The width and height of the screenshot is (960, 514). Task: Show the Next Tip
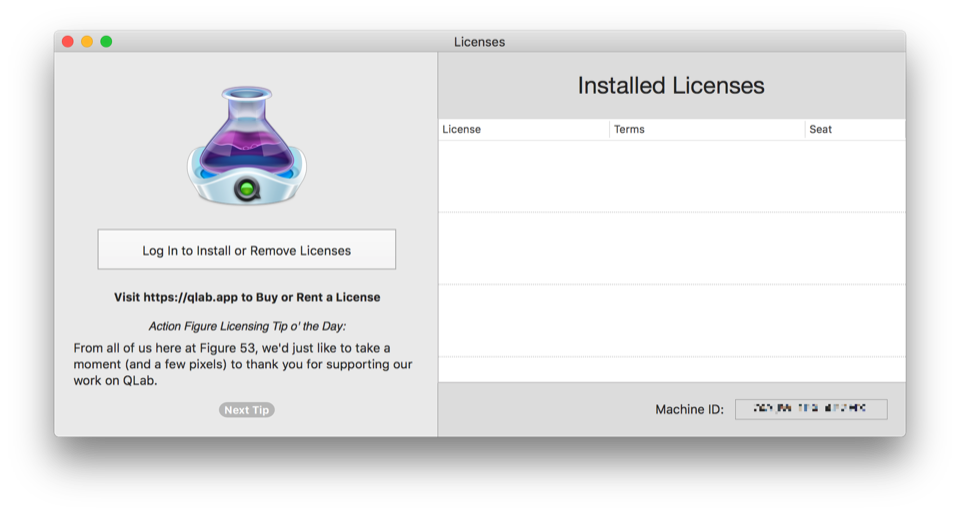click(x=246, y=410)
